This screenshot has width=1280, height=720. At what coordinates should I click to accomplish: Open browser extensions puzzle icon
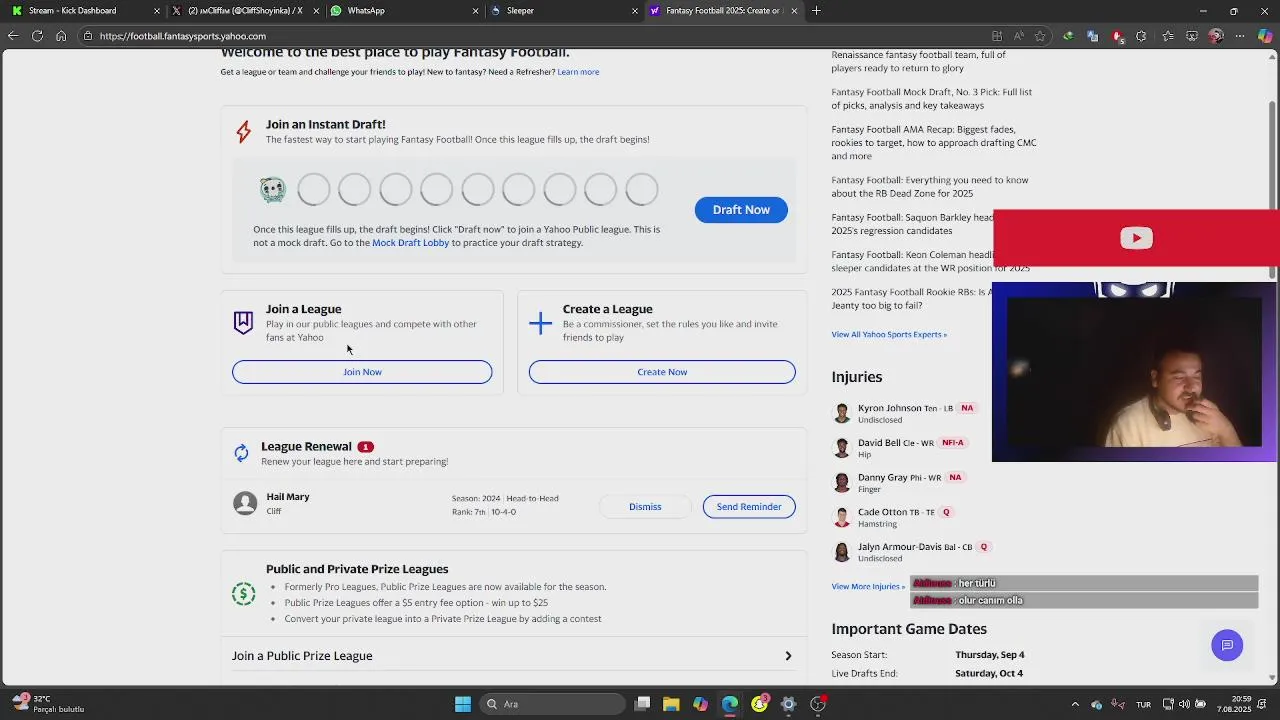1142,36
